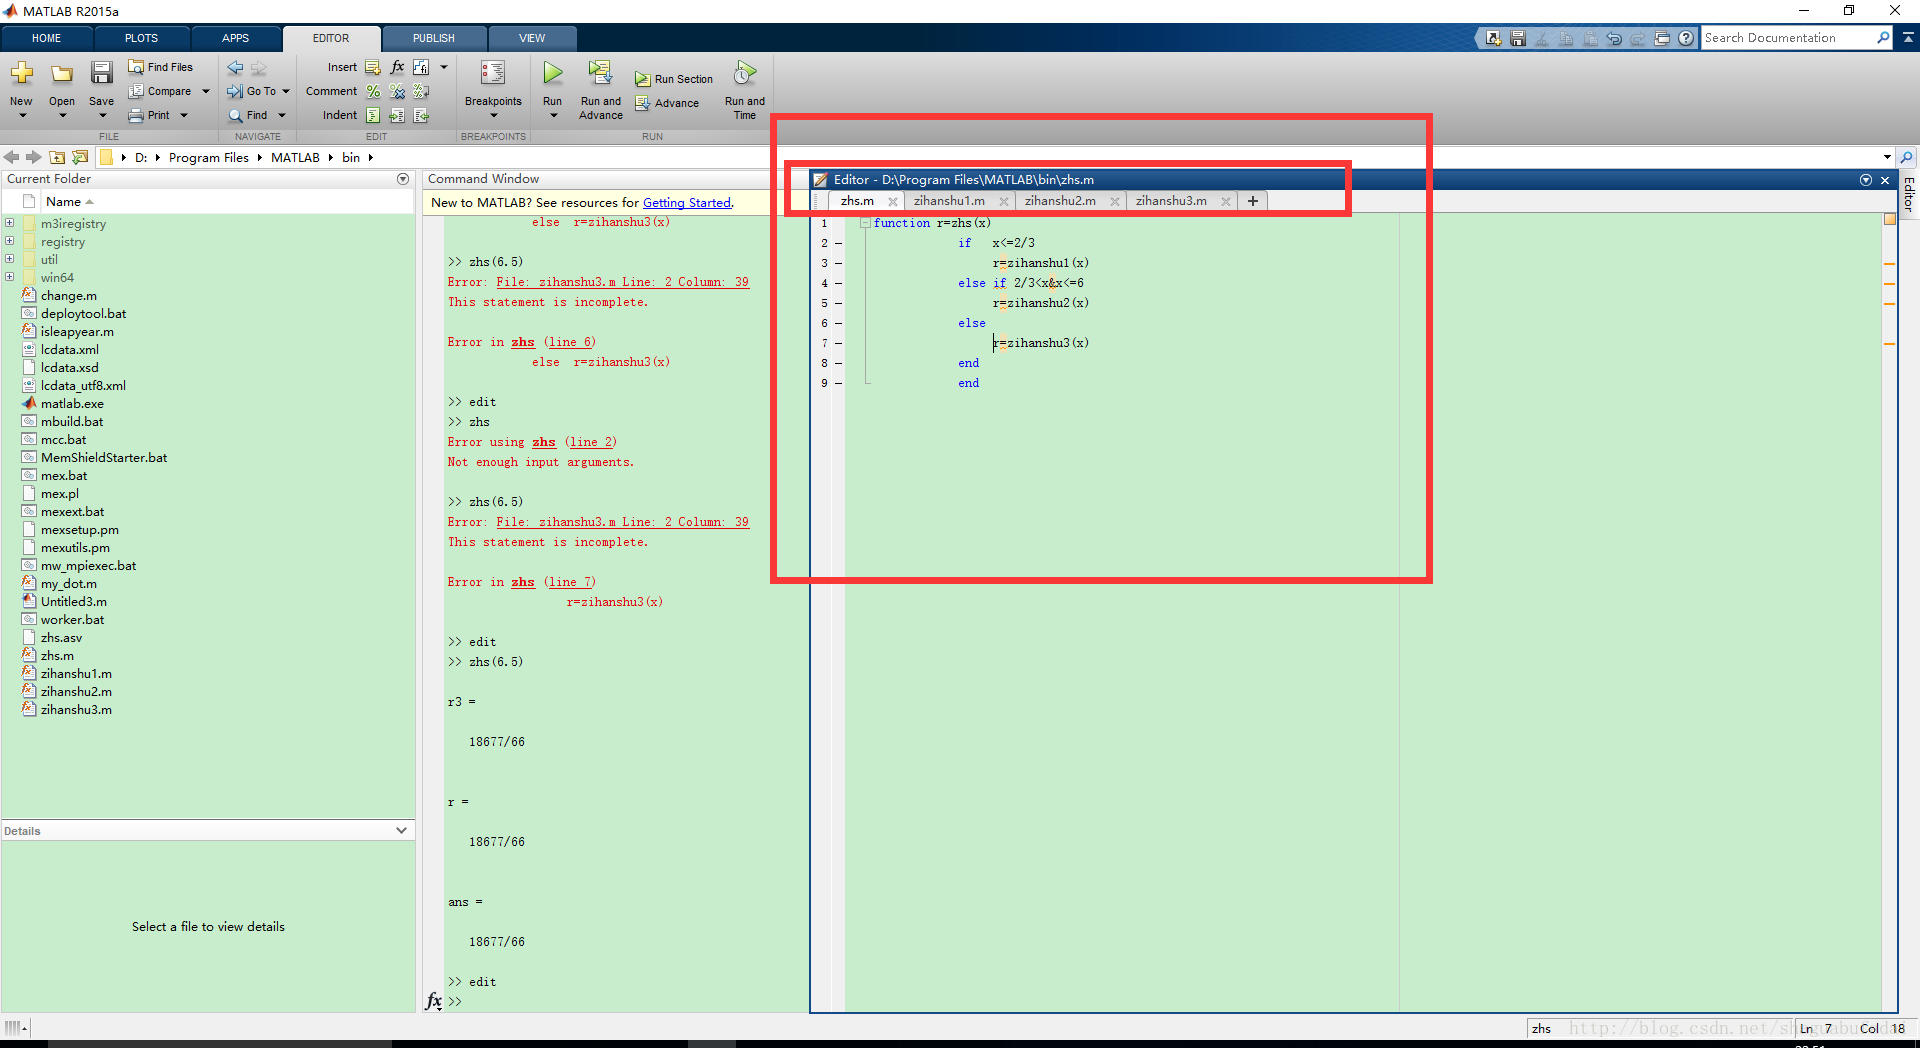The image size is (1920, 1048).
Task: Expand the m3iregistry folder
Action: tap(9, 223)
